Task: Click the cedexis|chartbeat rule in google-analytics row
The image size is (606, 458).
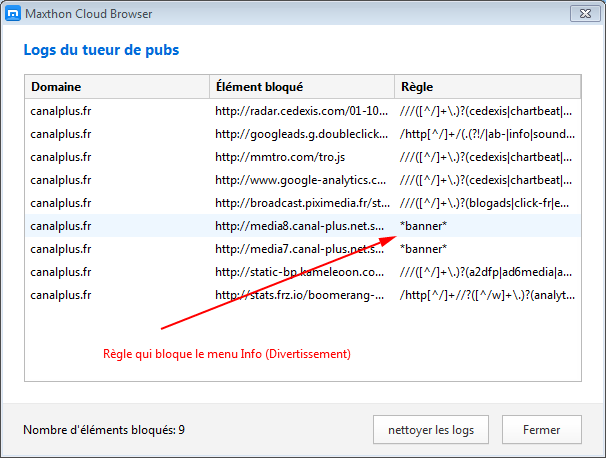Action: 486,180
